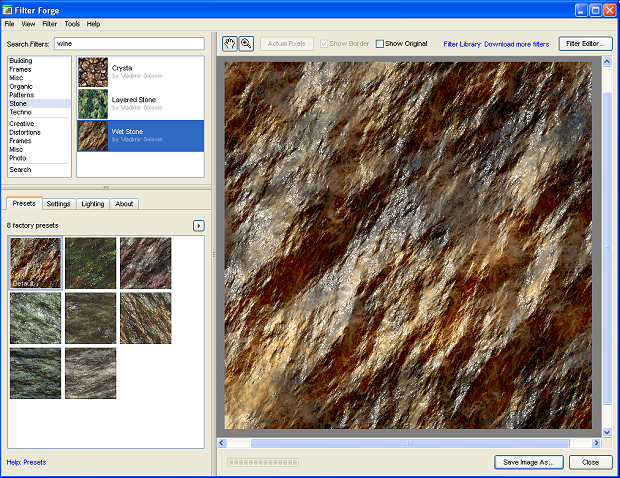Enable the Show Original checkbox

pos(380,43)
